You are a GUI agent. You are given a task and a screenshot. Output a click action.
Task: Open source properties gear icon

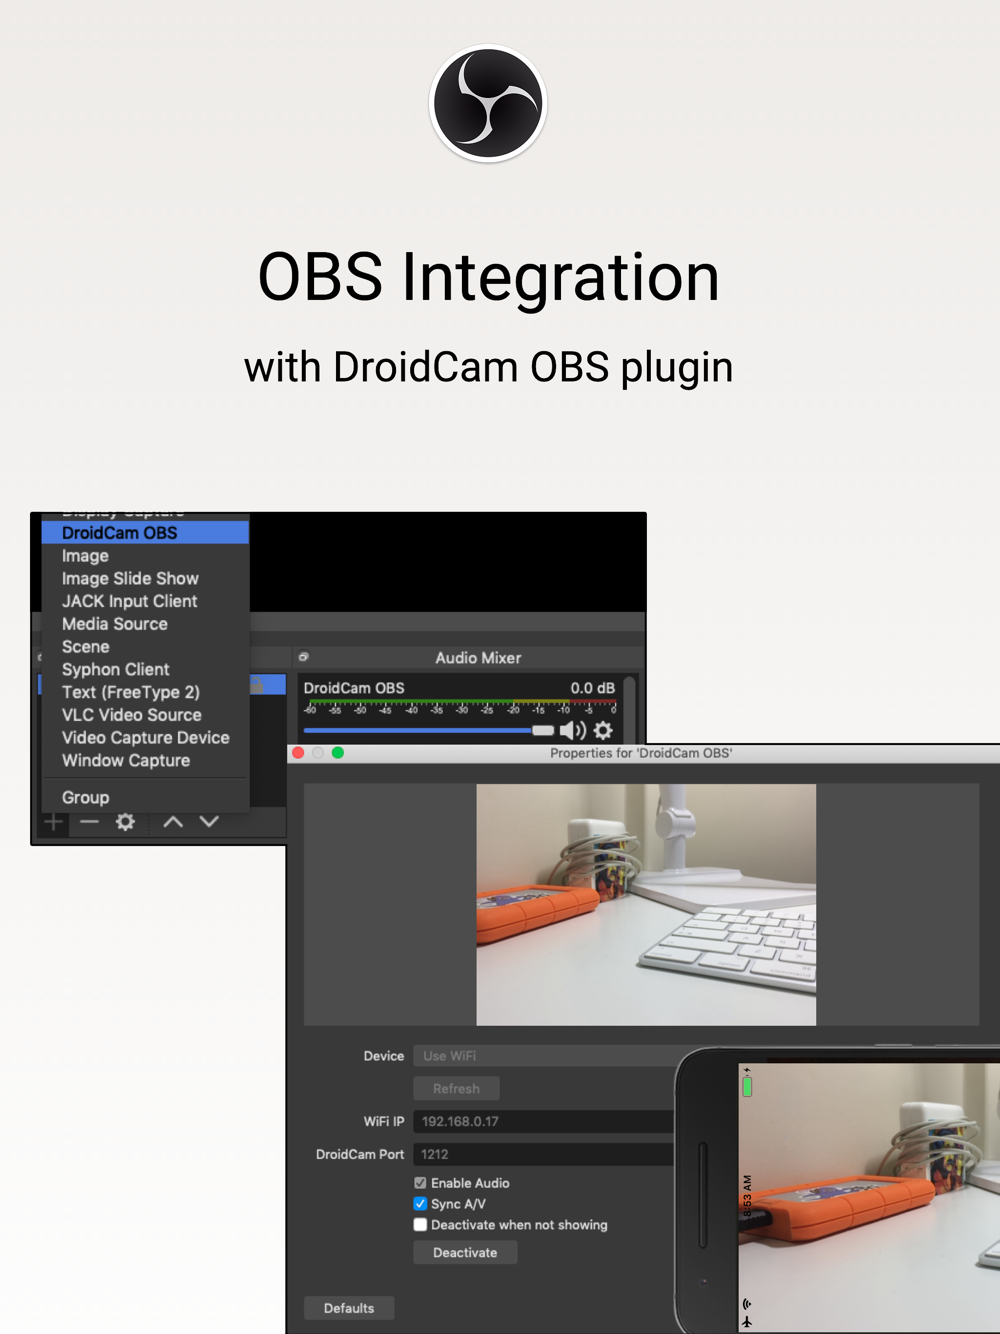(125, 822)
